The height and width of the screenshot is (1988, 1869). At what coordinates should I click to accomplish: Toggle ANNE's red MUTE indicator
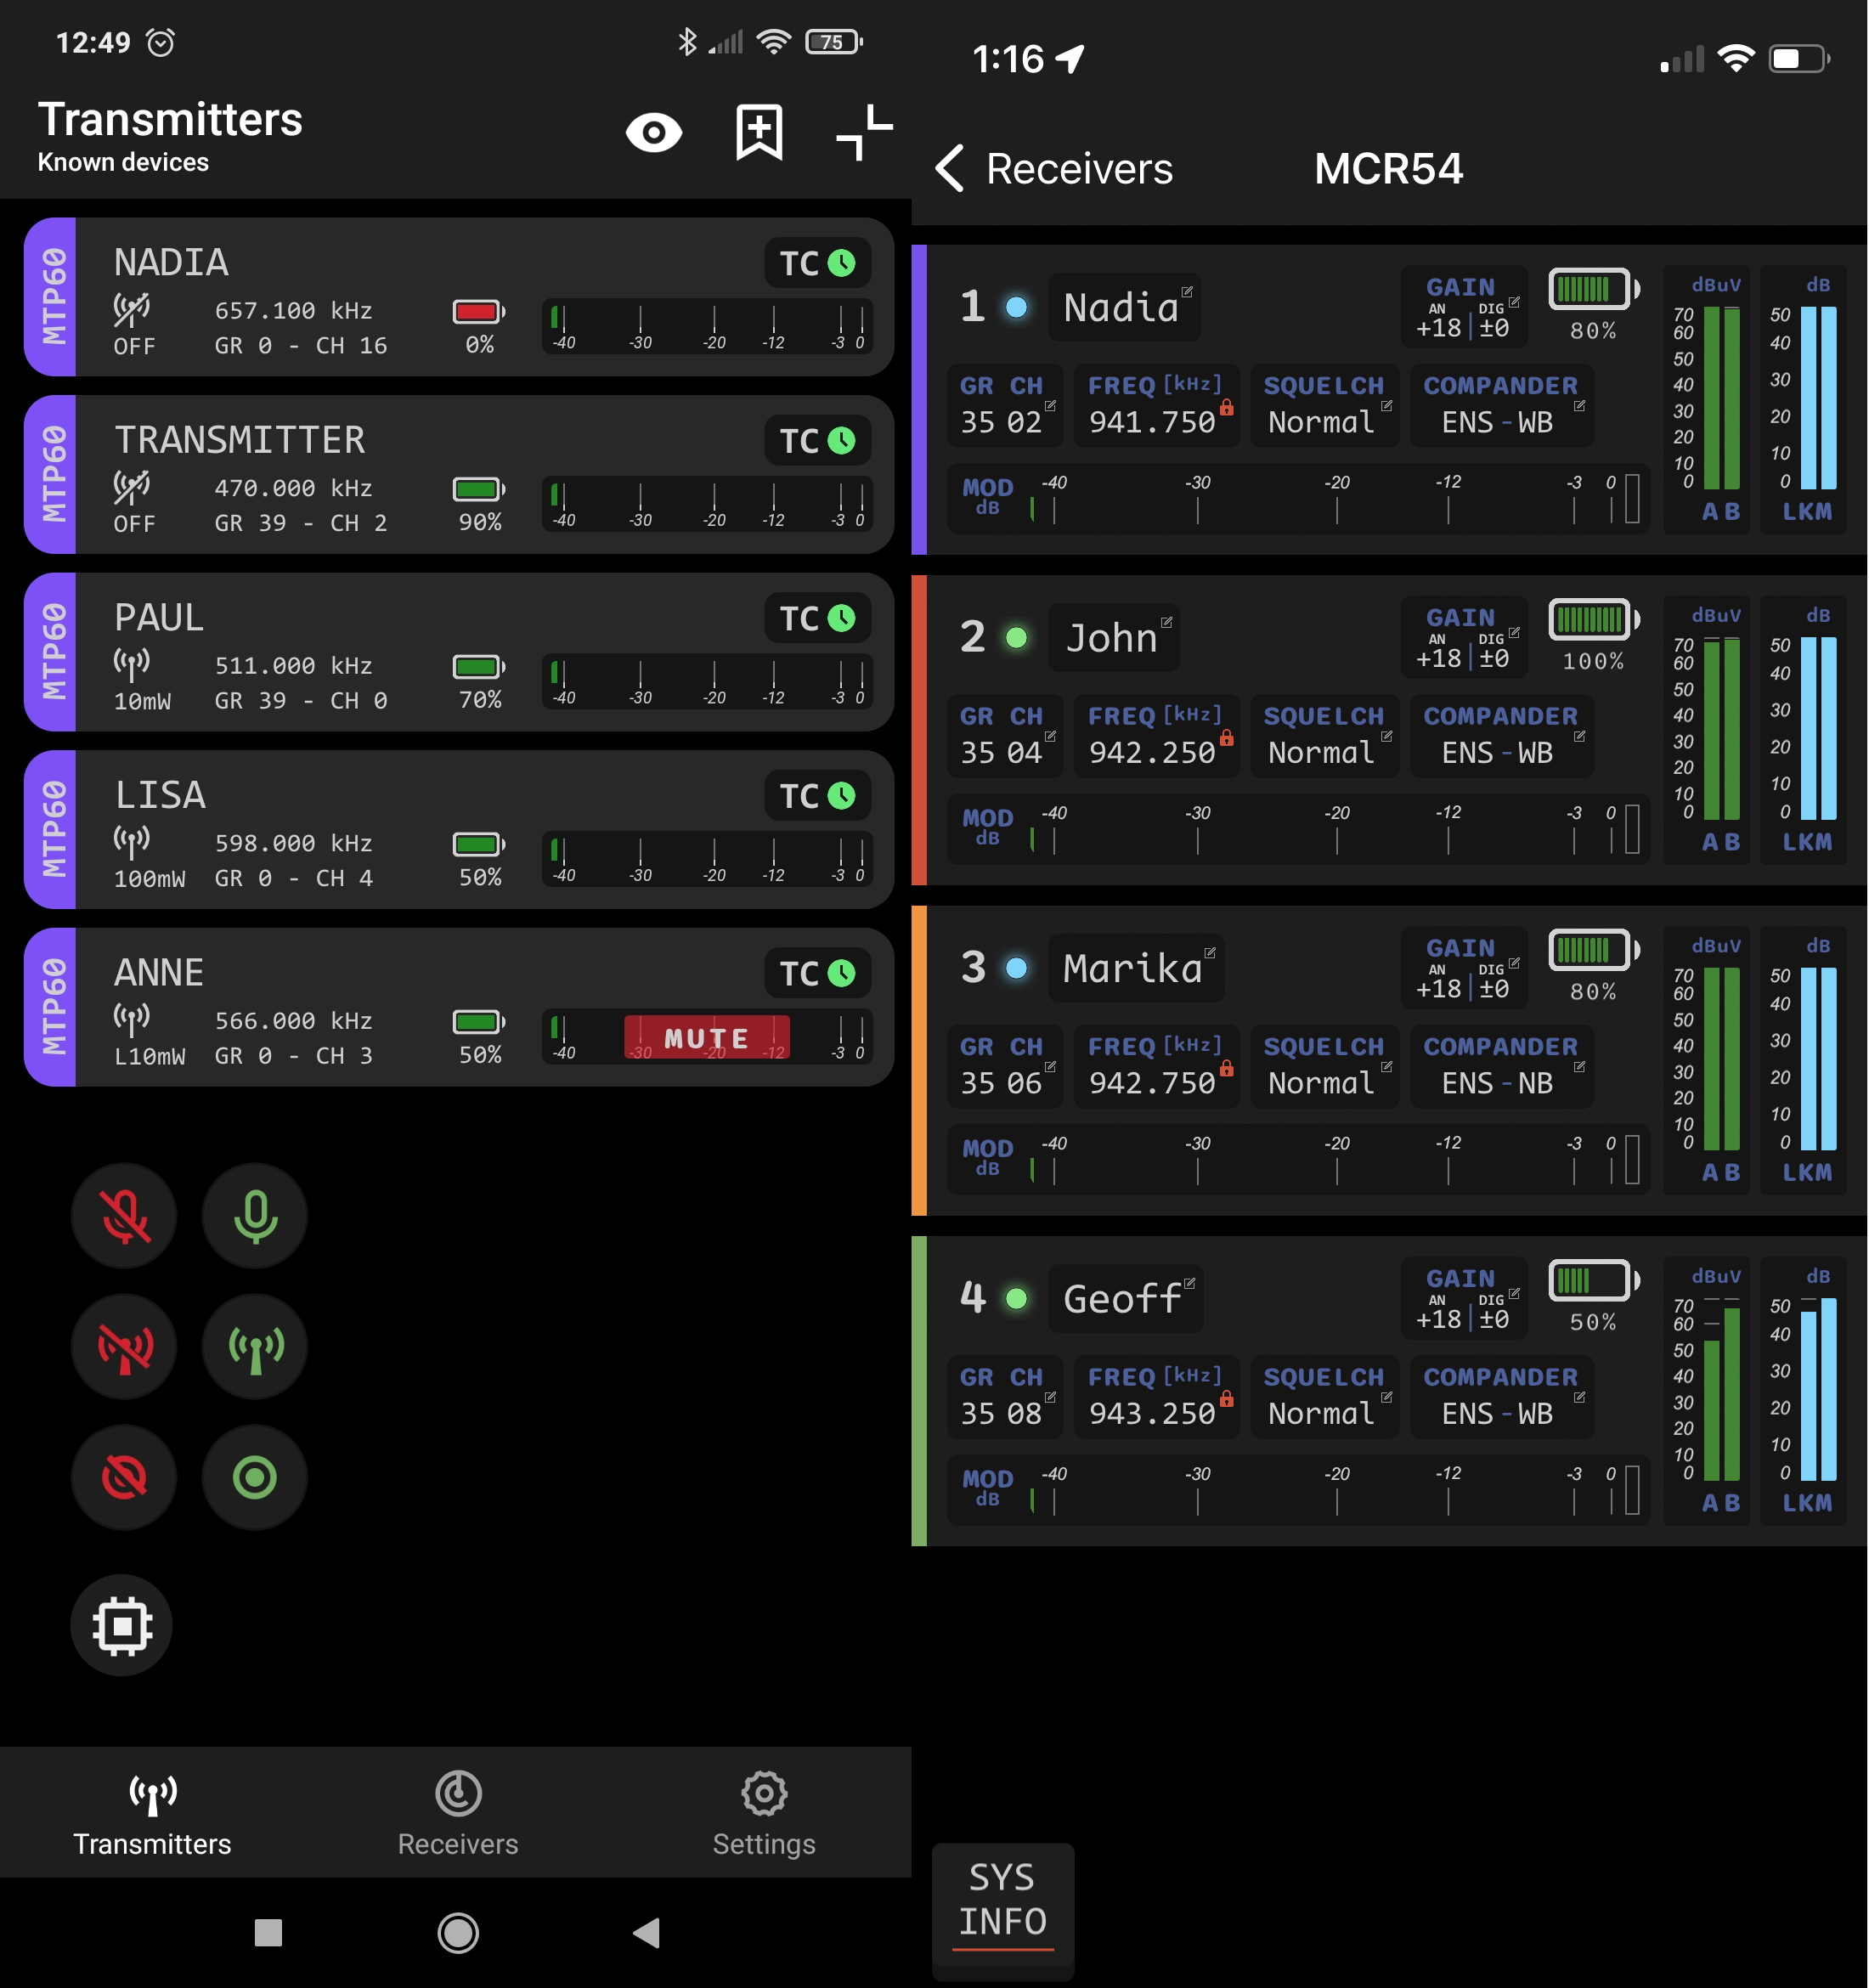click(706, 1038)
